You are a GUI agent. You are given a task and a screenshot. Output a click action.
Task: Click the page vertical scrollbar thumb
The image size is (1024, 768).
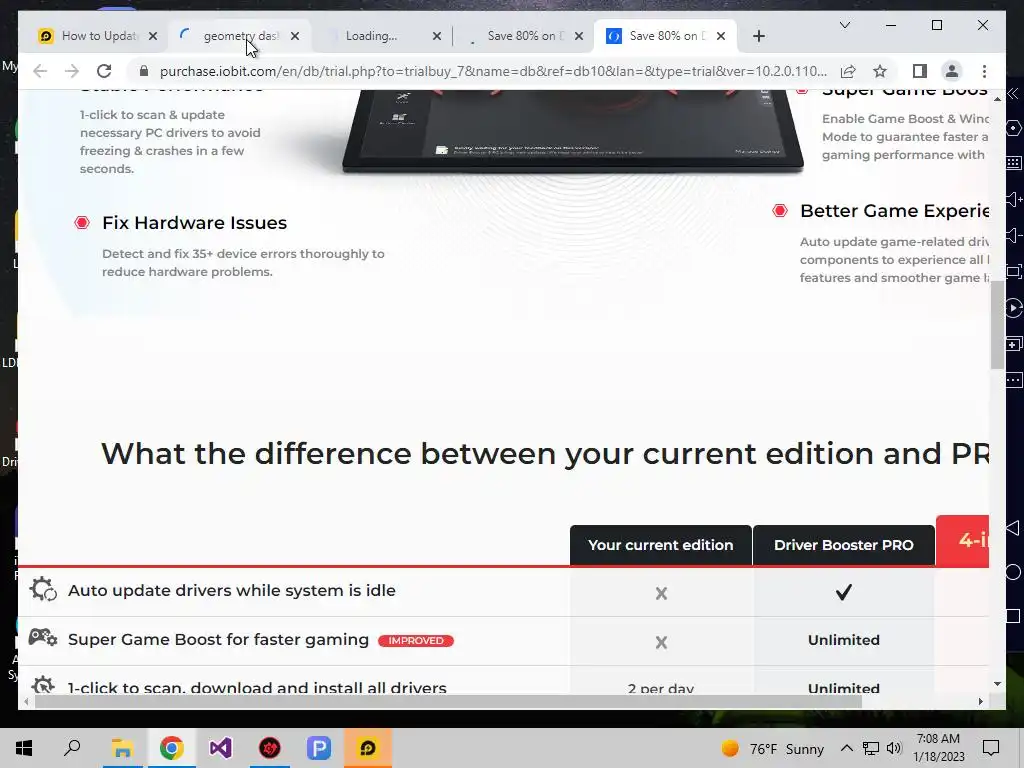tap(997, 325)
